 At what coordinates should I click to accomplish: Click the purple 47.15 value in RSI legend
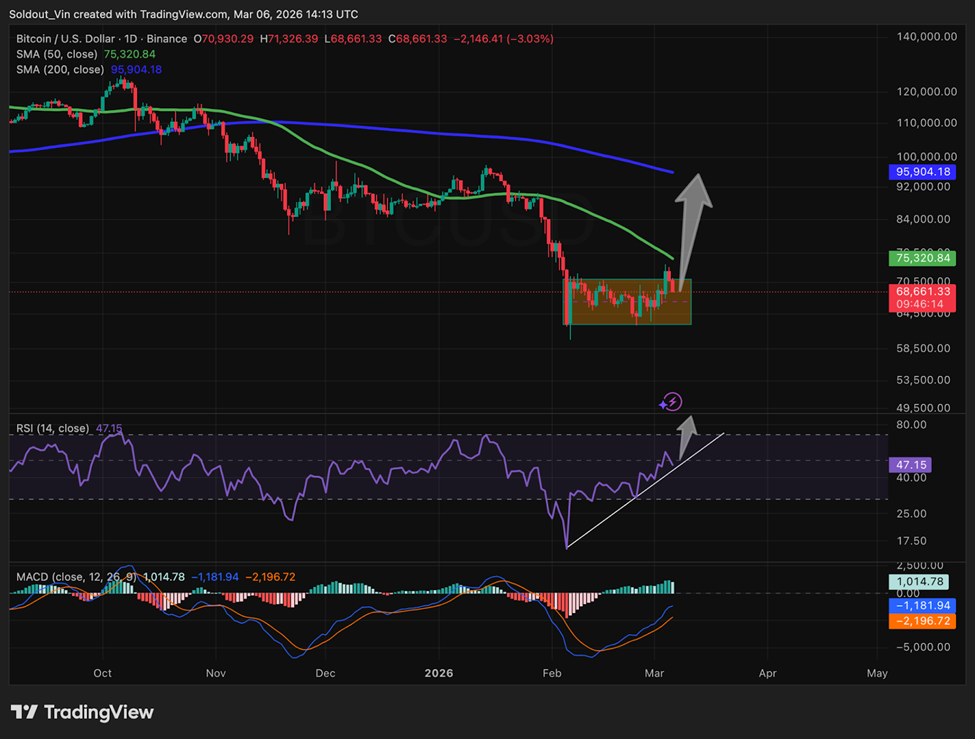point(109,429)
